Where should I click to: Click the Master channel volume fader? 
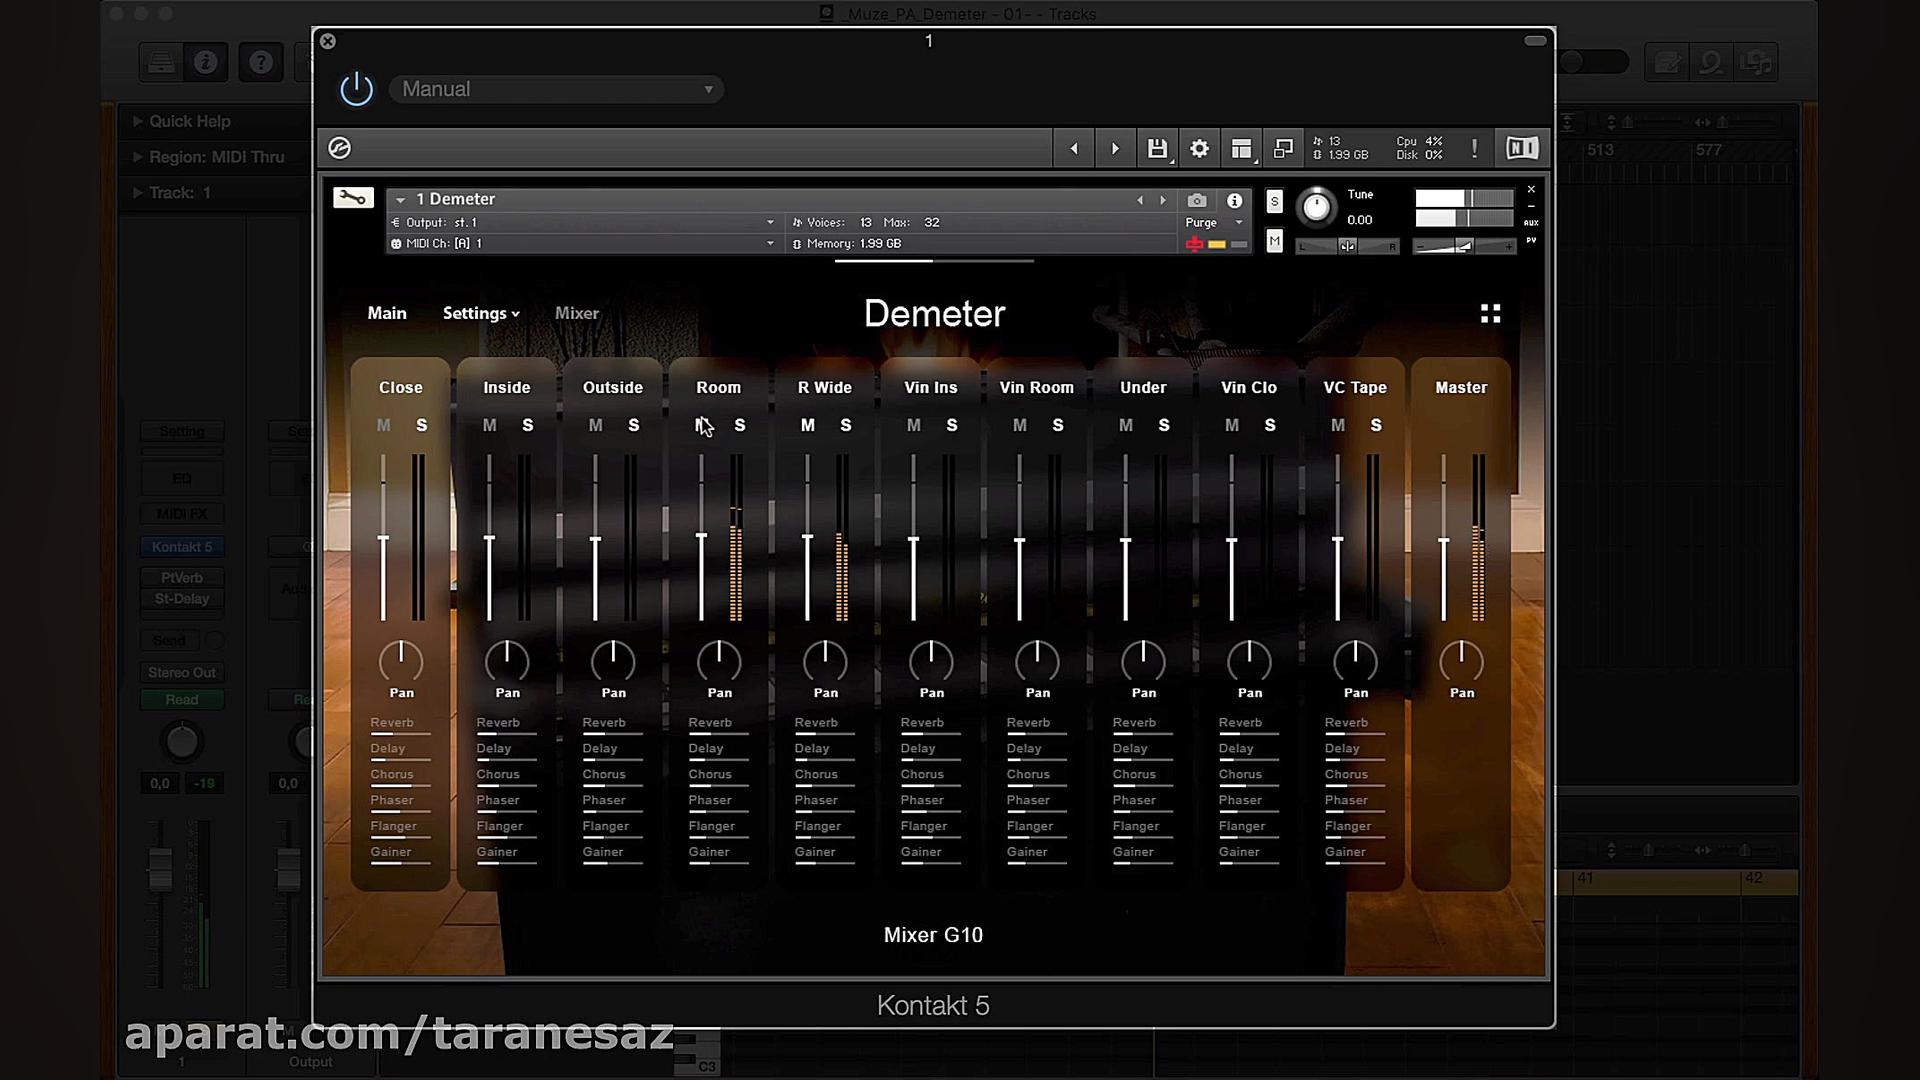pyautogui.click(x=1443, y=542)
